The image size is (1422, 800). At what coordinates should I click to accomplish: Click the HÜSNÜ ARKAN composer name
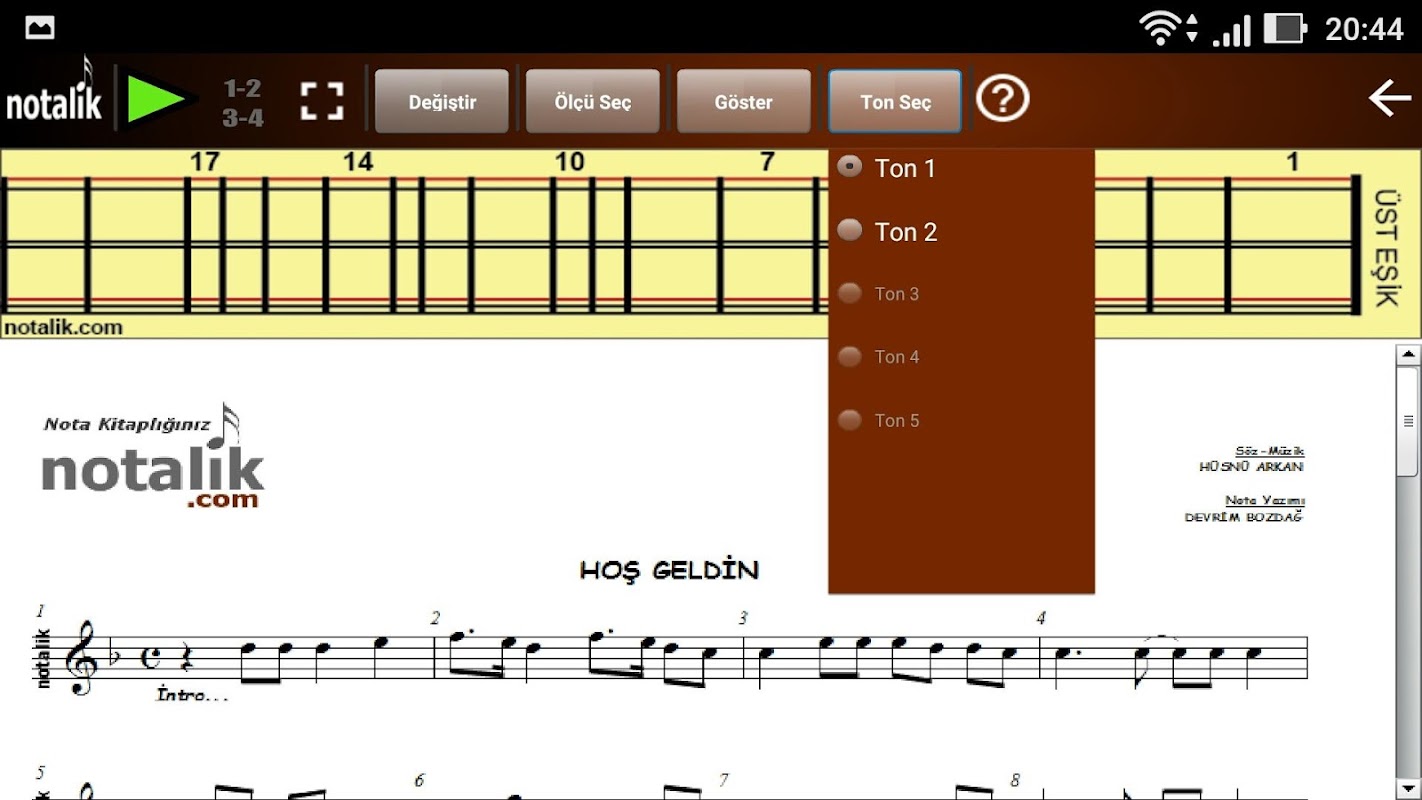[1251, 467]
